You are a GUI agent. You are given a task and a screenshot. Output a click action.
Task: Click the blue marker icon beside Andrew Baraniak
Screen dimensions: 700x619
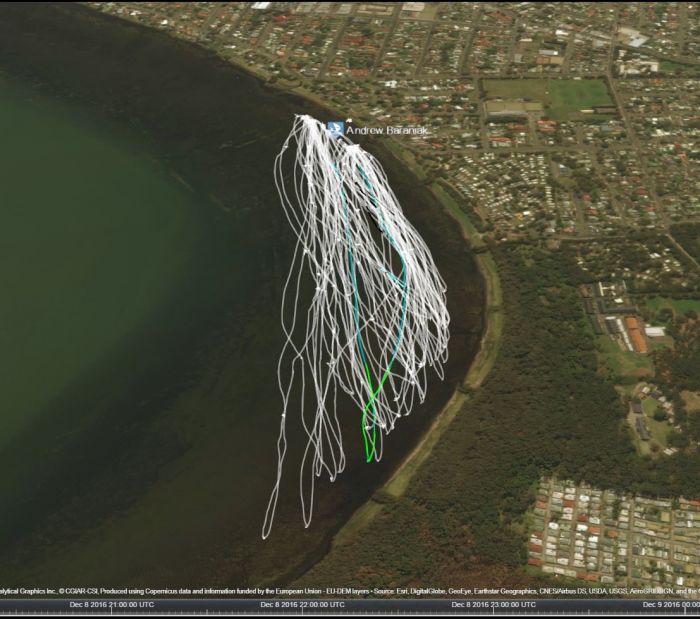click(x=335, y=129)
